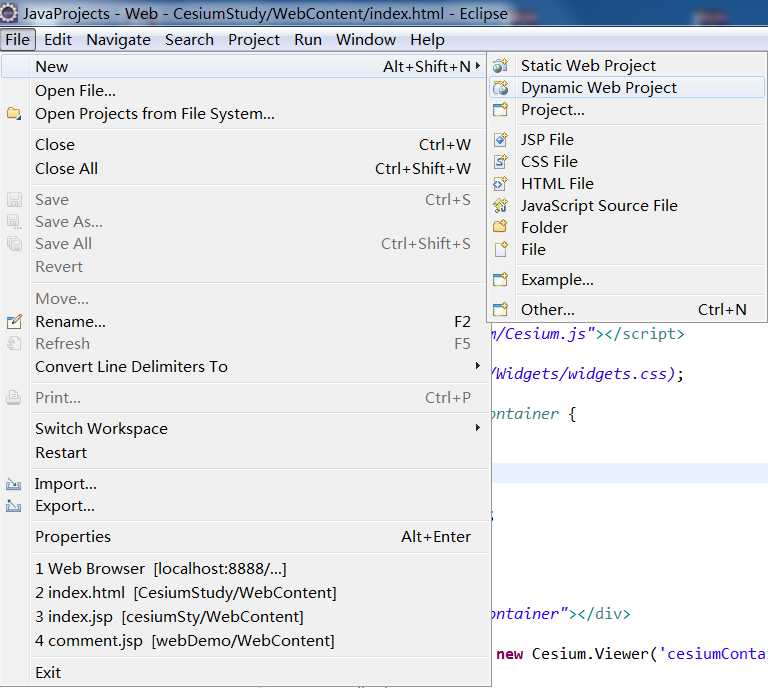The width and height of the screenshot is (768, 688).
Task: Expand the New submenu arrow
Action: click(x=478, y=66)
